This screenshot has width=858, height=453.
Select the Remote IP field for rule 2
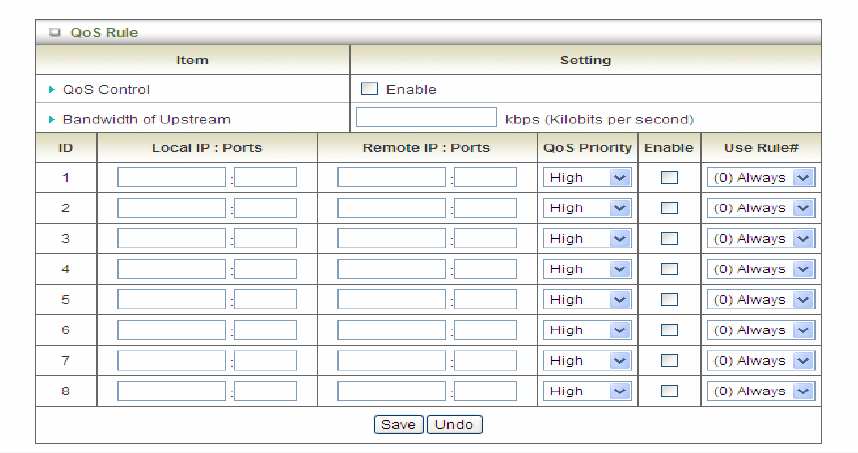tap(391, 208)
